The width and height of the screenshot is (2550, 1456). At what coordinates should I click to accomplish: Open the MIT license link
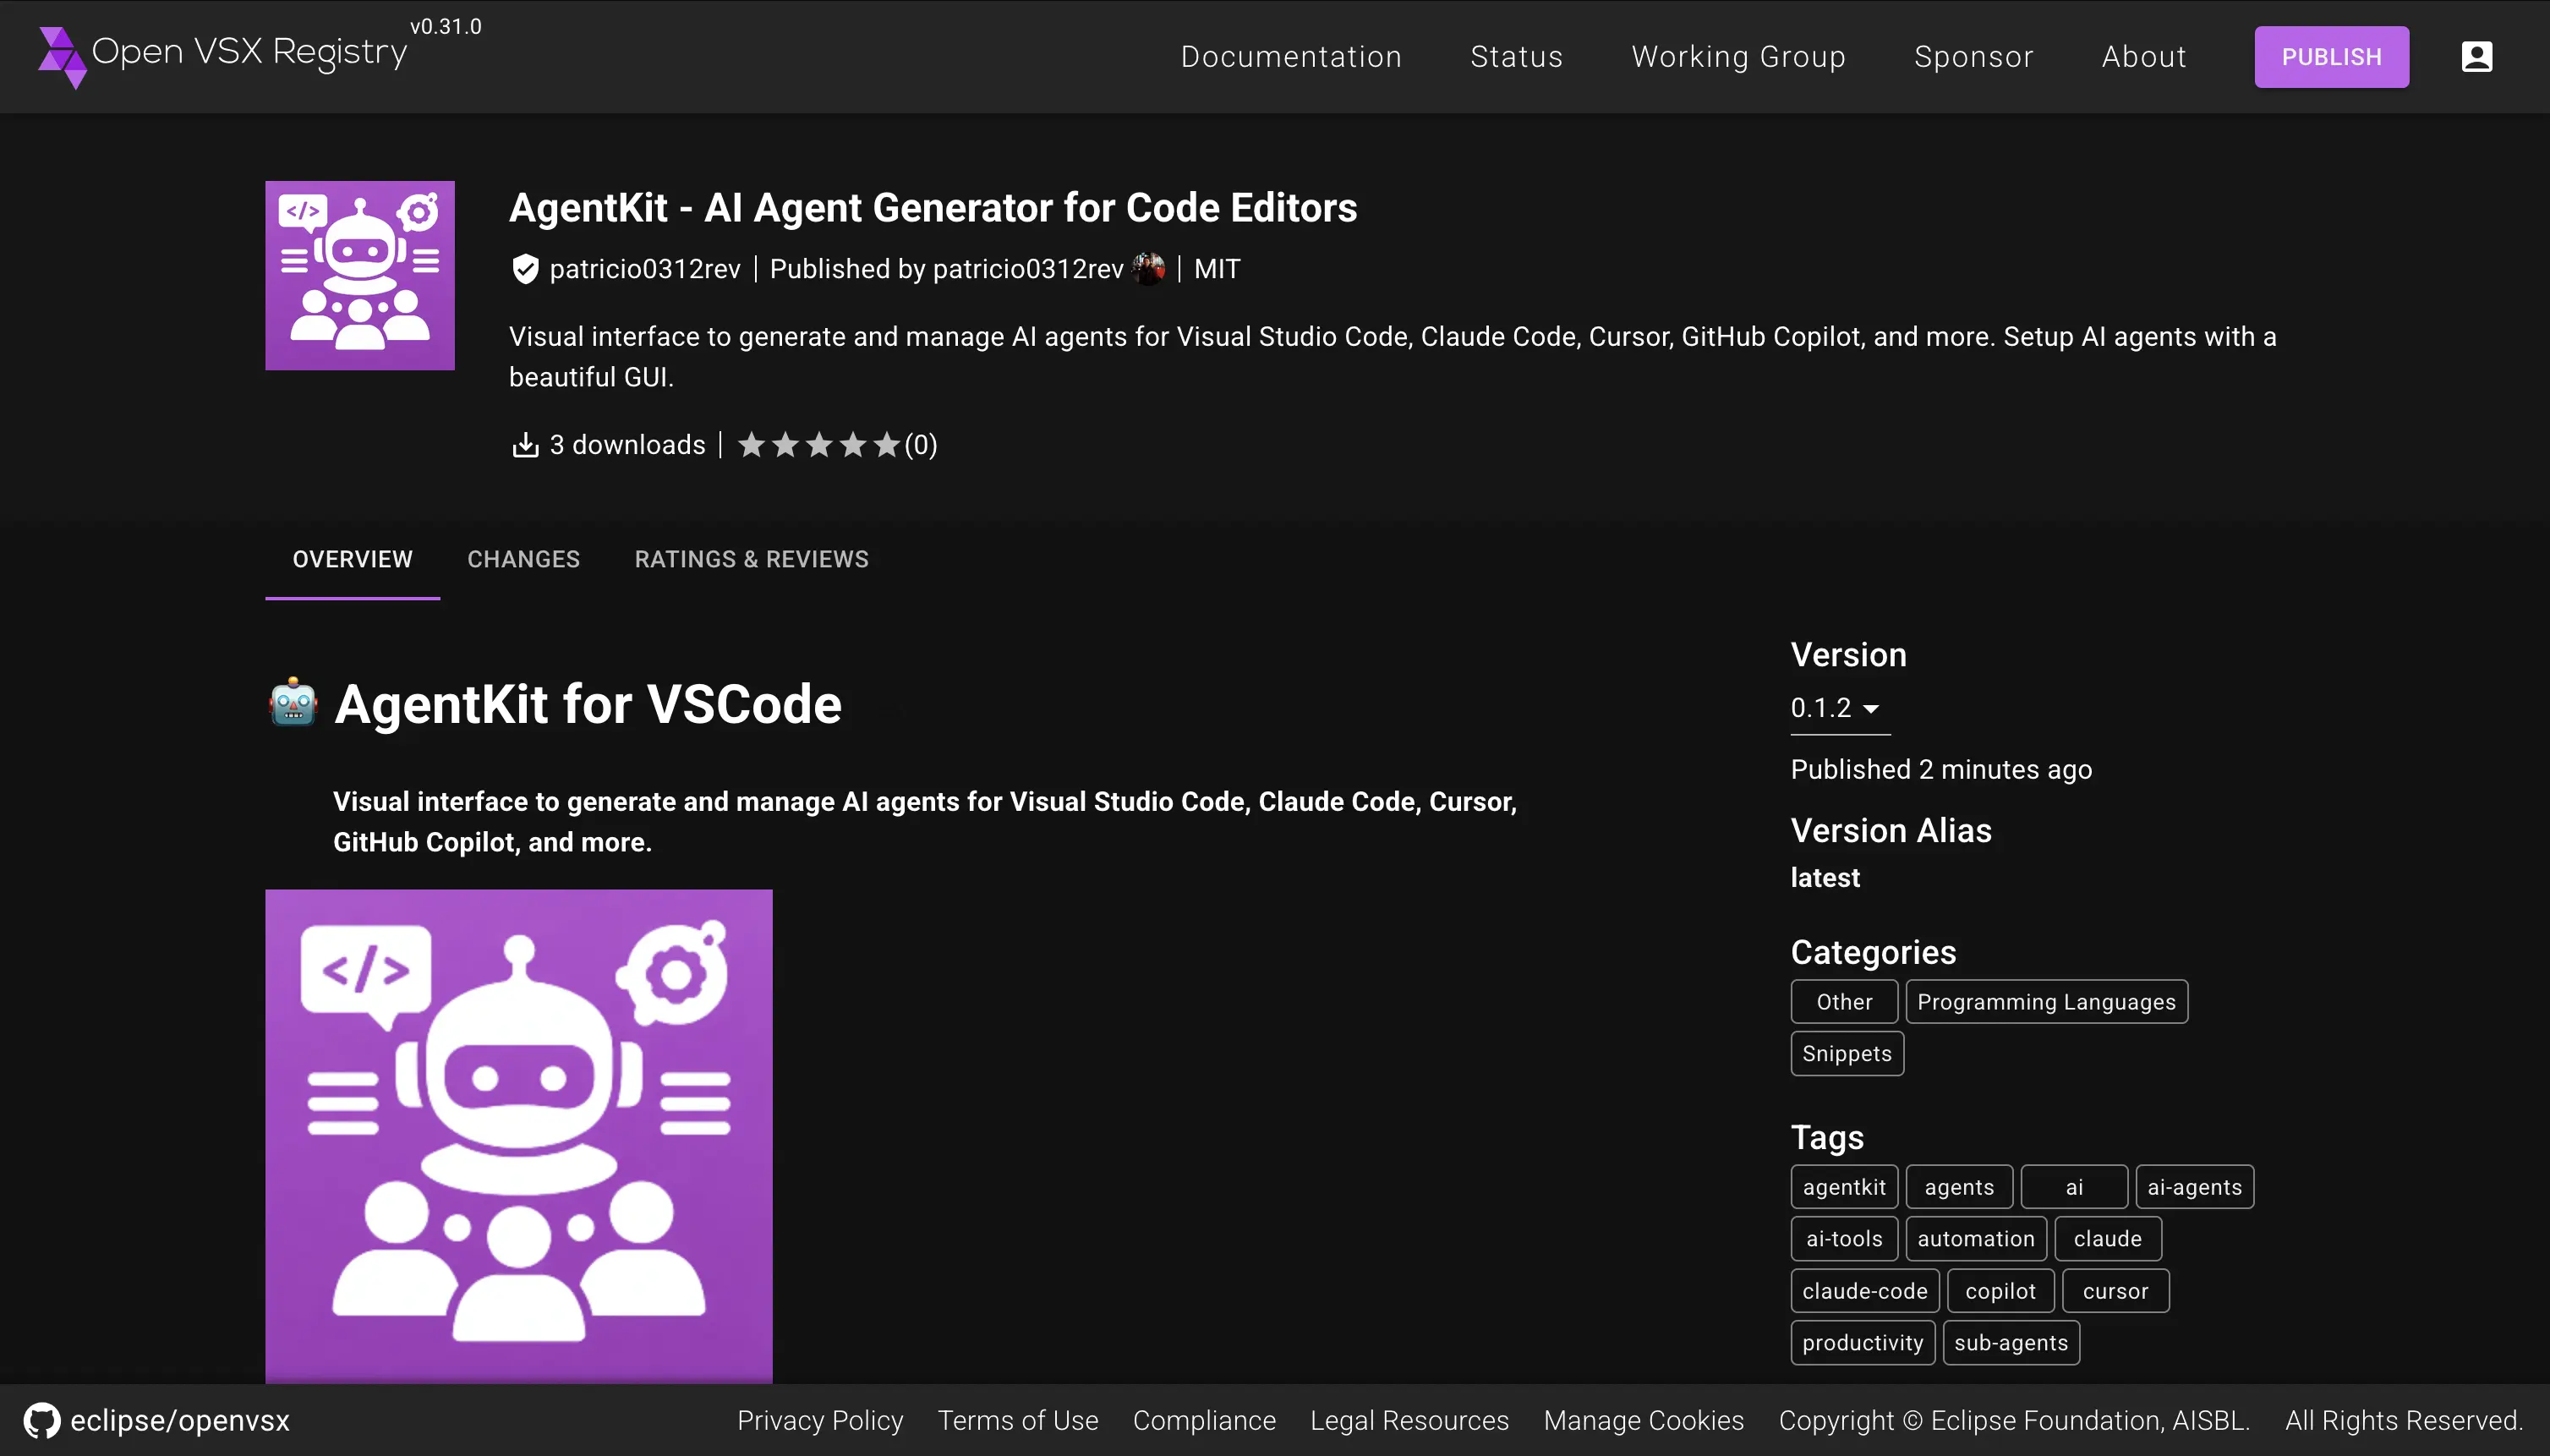tap(1216, 269)
